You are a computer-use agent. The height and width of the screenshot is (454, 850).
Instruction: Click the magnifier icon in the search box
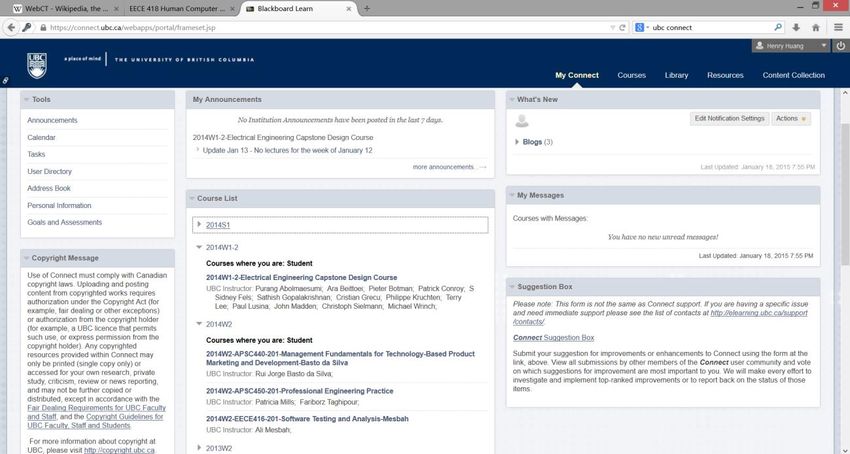point(778,27)
